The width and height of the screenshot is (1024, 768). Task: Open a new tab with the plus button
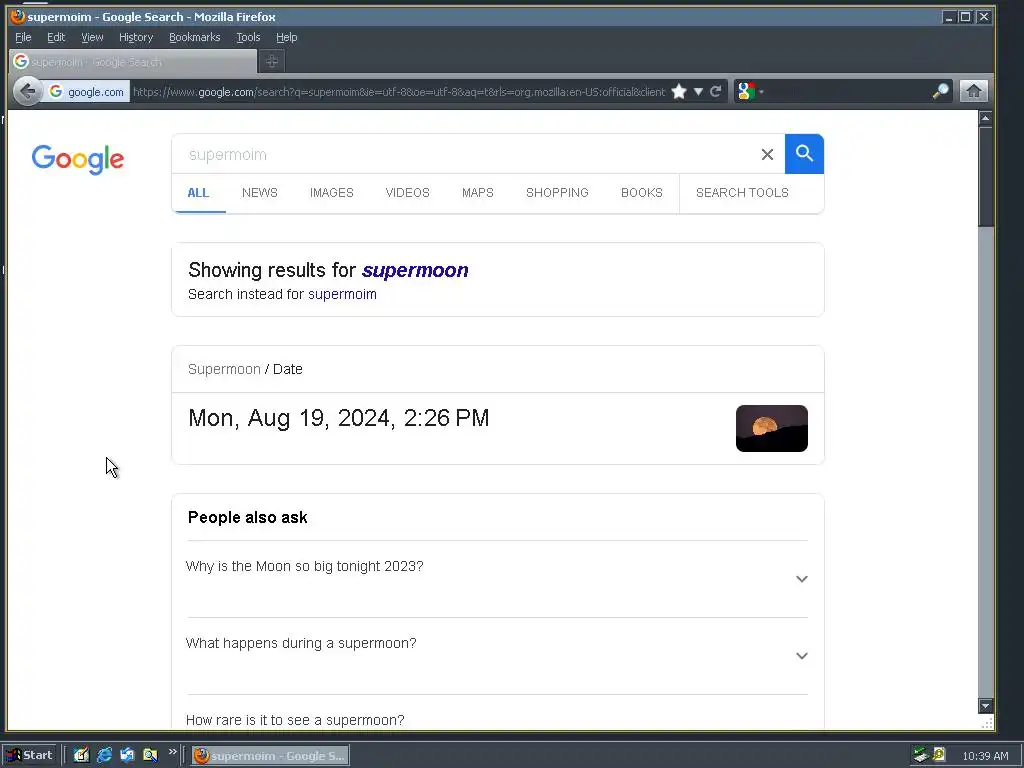coord(272,61)
